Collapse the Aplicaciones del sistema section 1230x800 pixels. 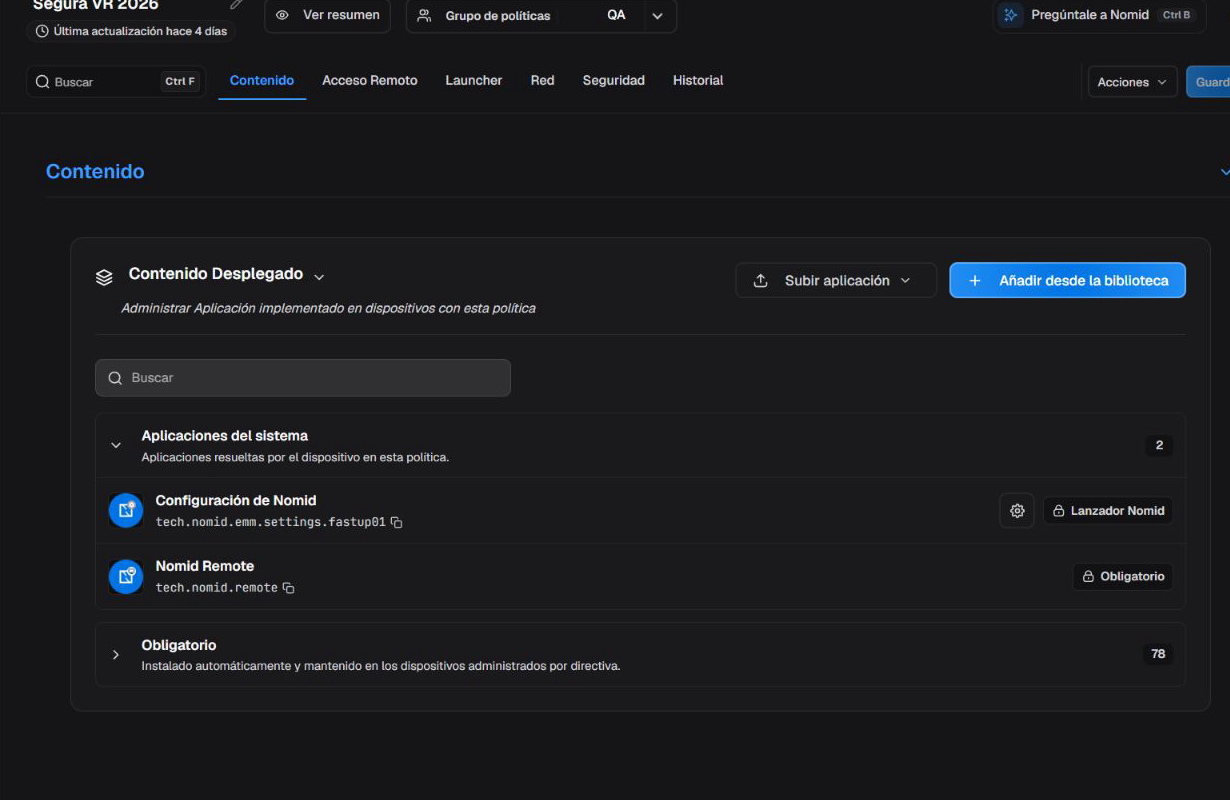coord(116,445)
